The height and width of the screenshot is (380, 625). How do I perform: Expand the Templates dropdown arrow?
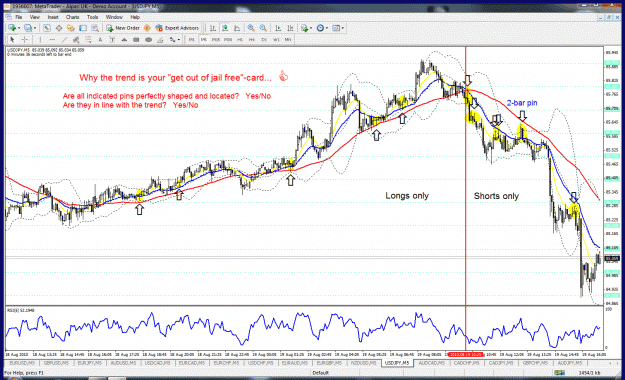tap(343, 28)
